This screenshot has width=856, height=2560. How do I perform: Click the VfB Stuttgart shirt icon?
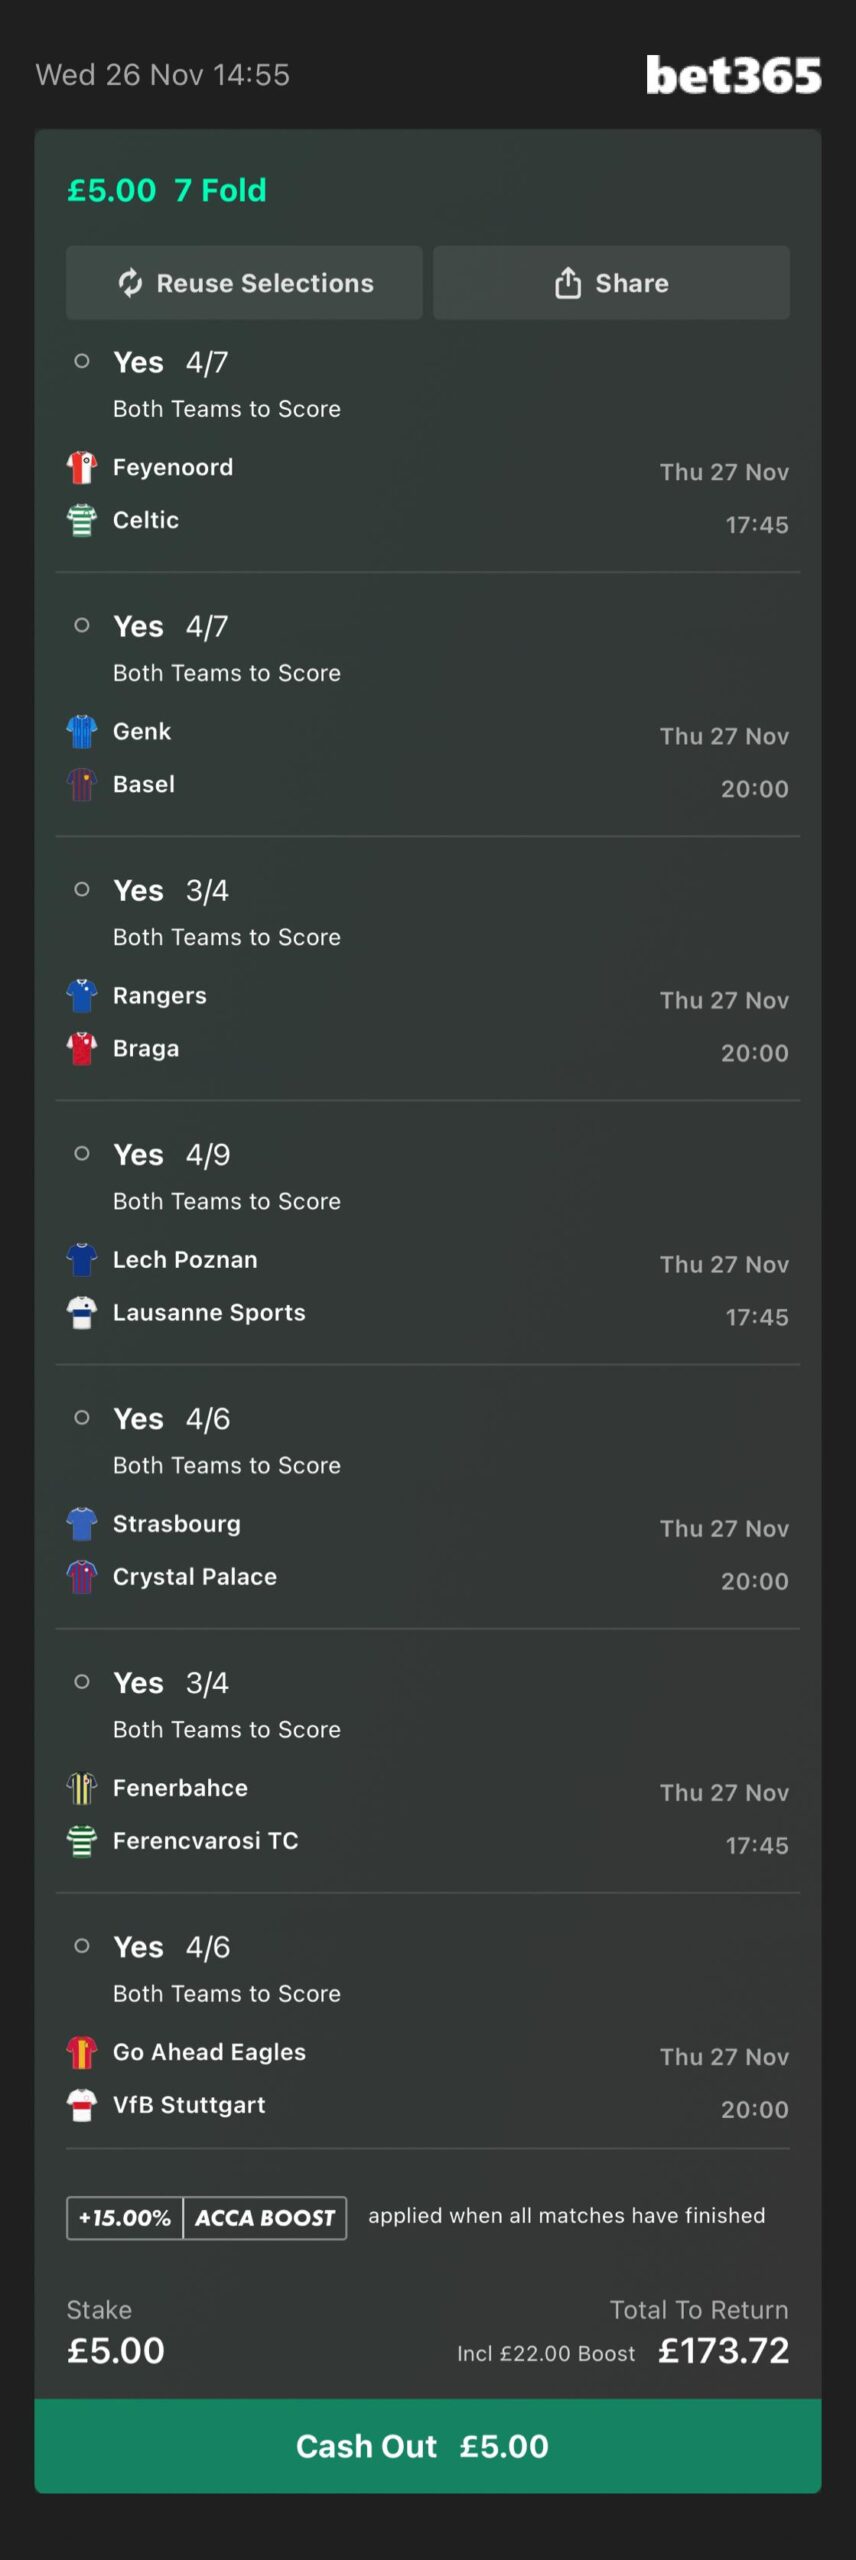82,2104
